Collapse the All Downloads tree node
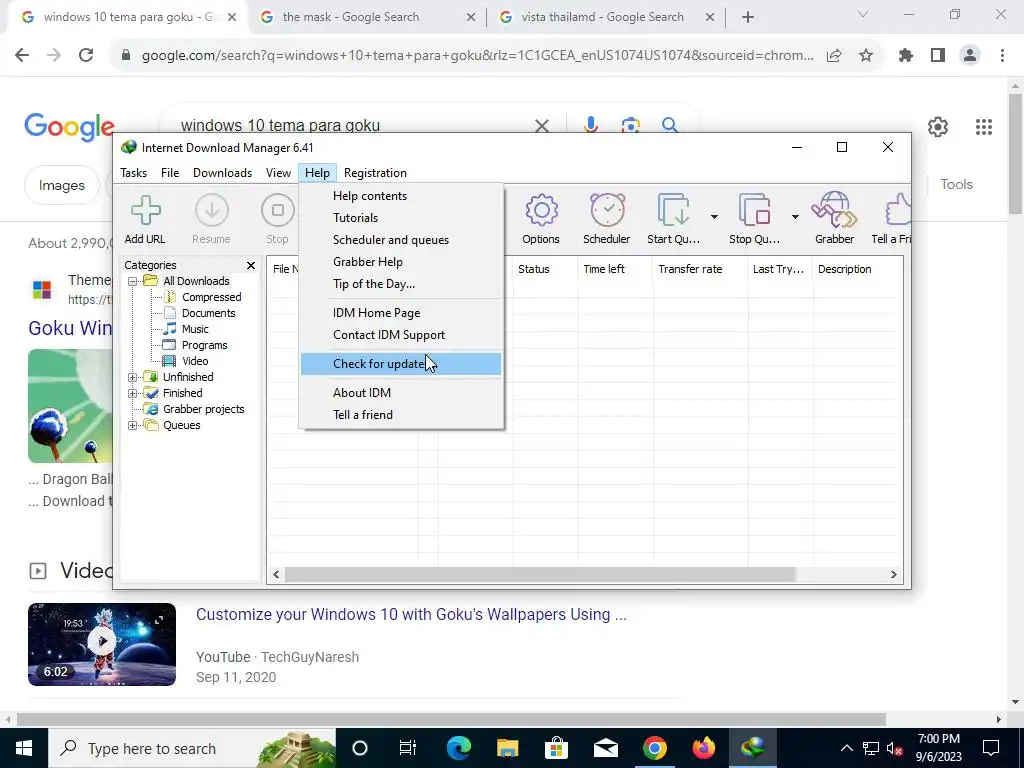 pos(133,281)
